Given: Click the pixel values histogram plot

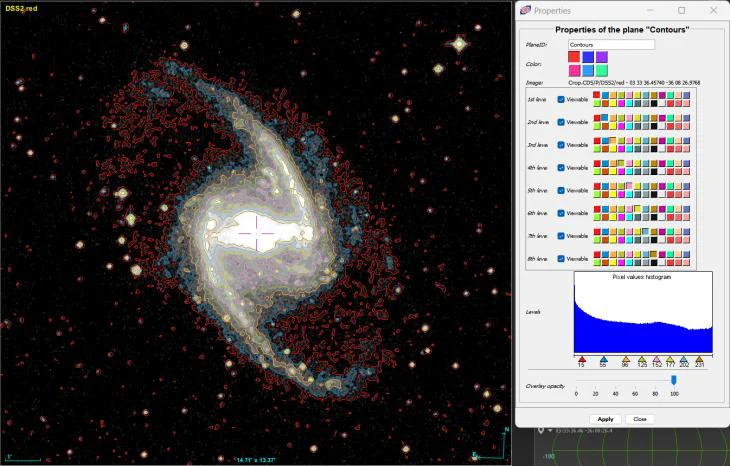Looking at the screenshot, I should click(x=643, y=312).
